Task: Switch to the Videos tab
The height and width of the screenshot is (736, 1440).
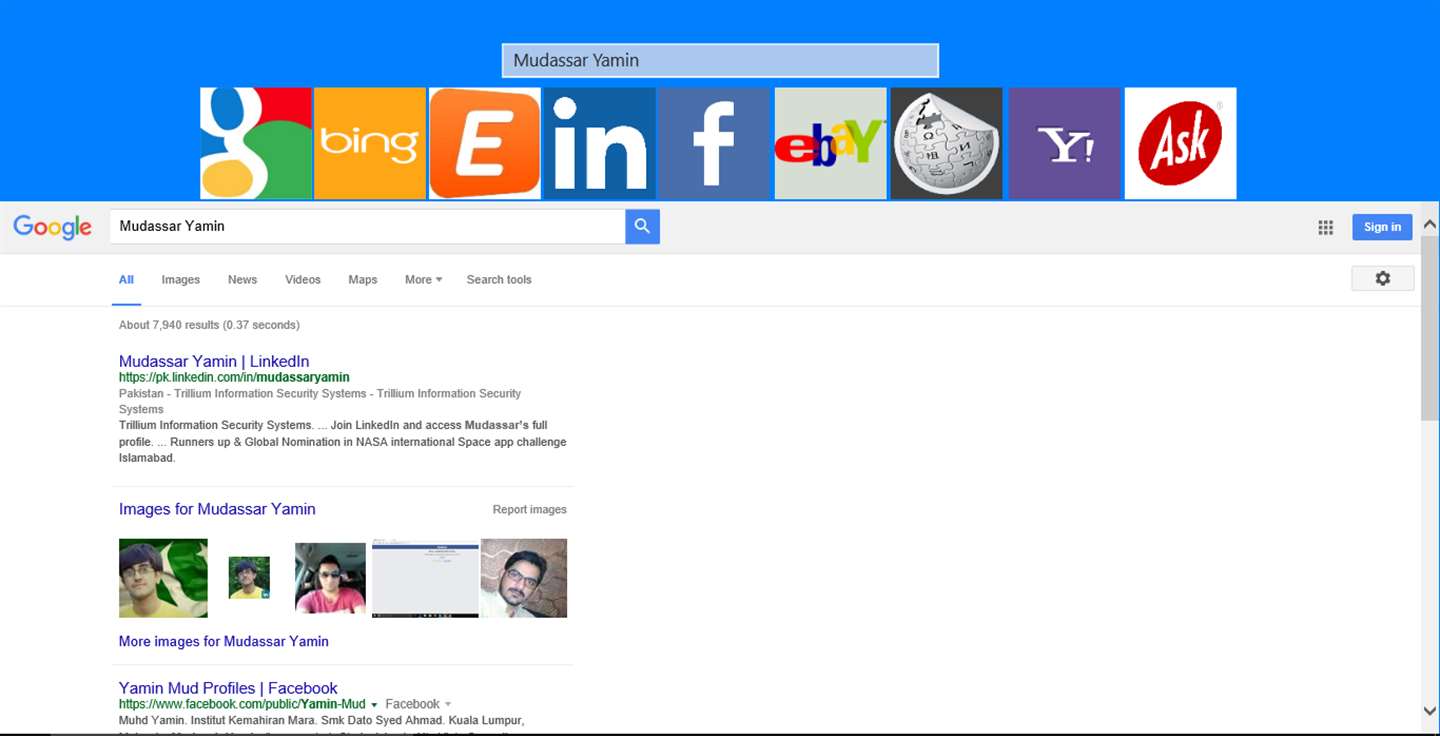Action: click(x=303, y=280)
